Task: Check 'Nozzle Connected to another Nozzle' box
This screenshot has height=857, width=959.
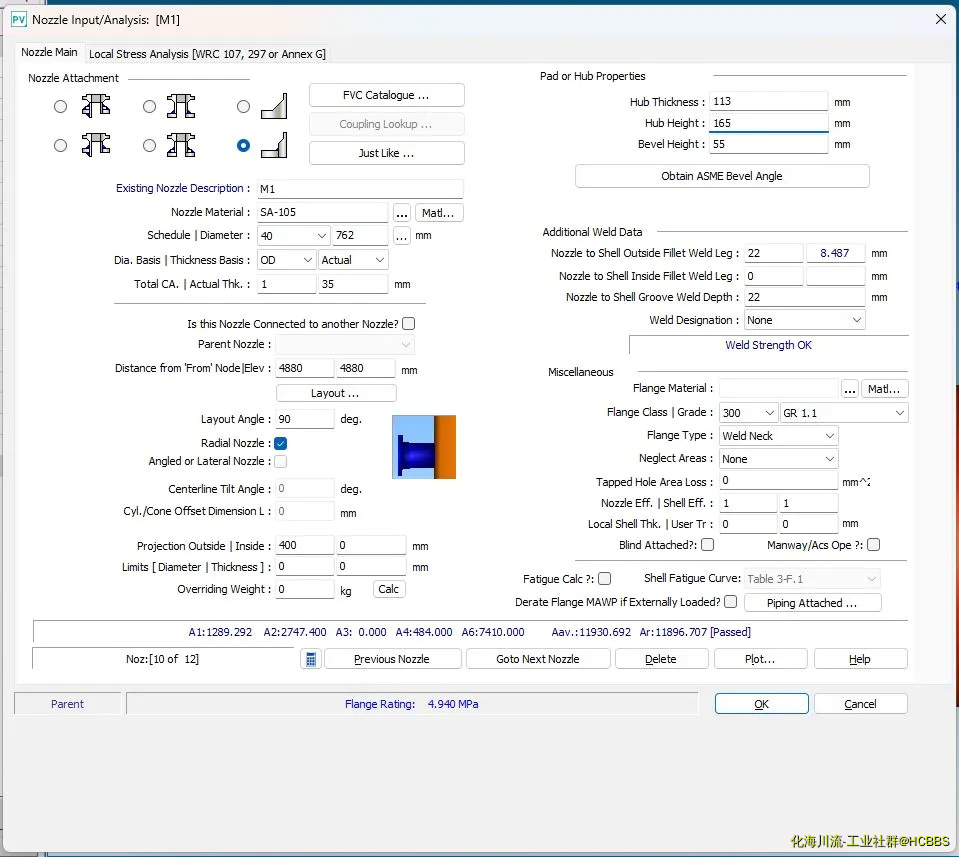Action: (409, 324)
